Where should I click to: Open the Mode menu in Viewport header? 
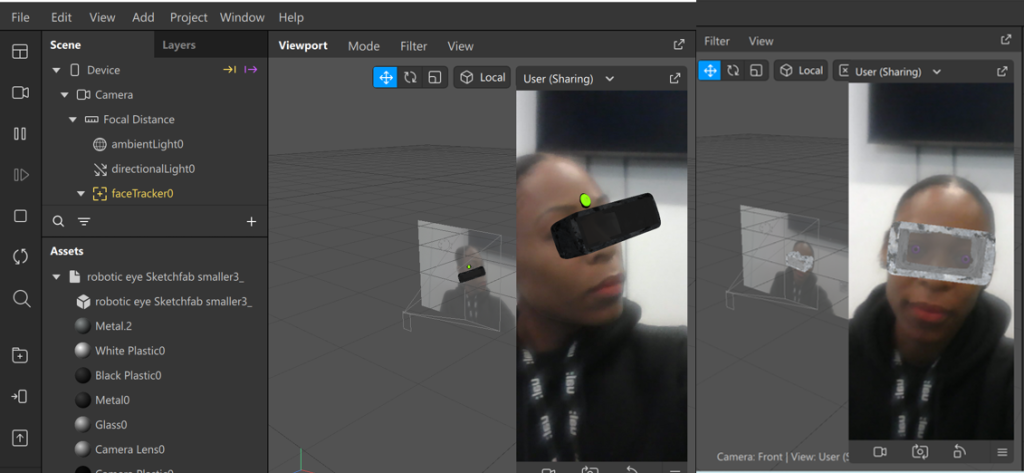coord(364,46)
